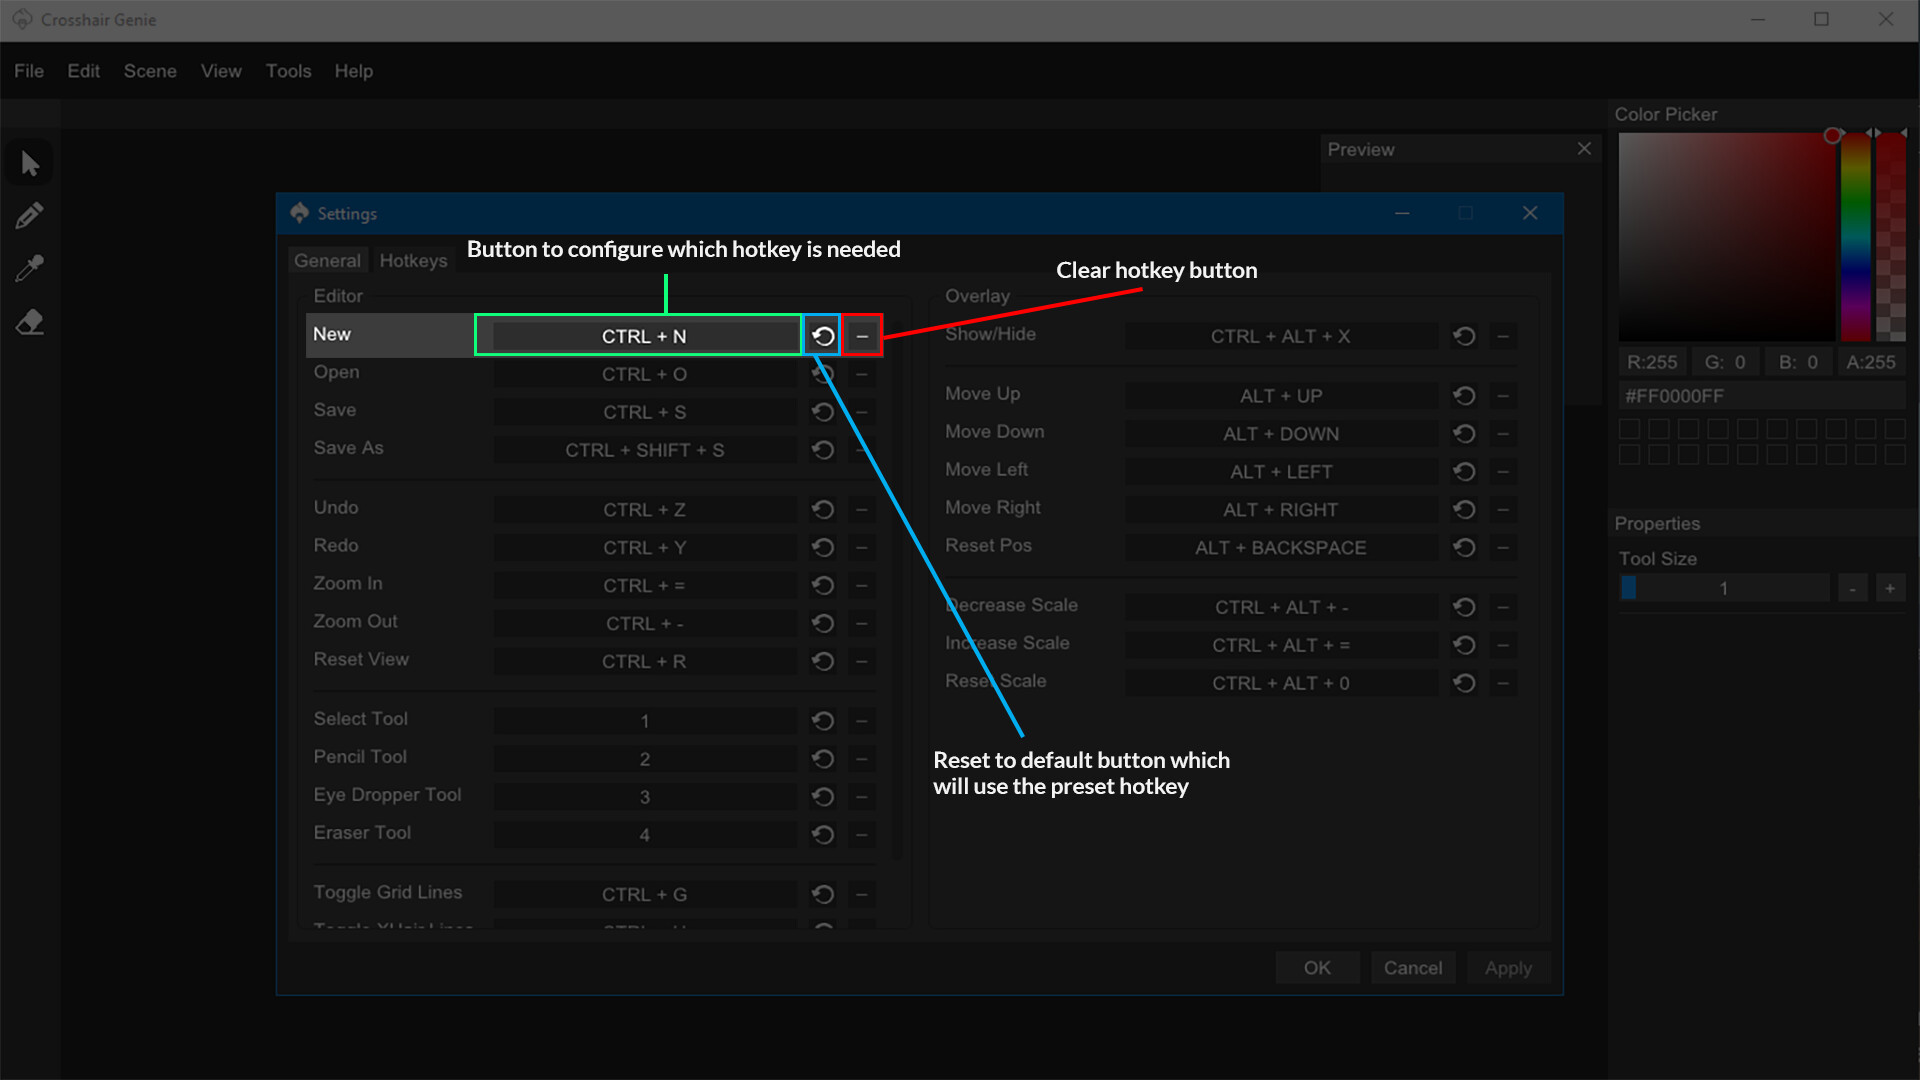The width and height of the screenshot is (1920, 1080).
Task: Clear the Move Up hotkey
Action: click(x=1502, y=396)
